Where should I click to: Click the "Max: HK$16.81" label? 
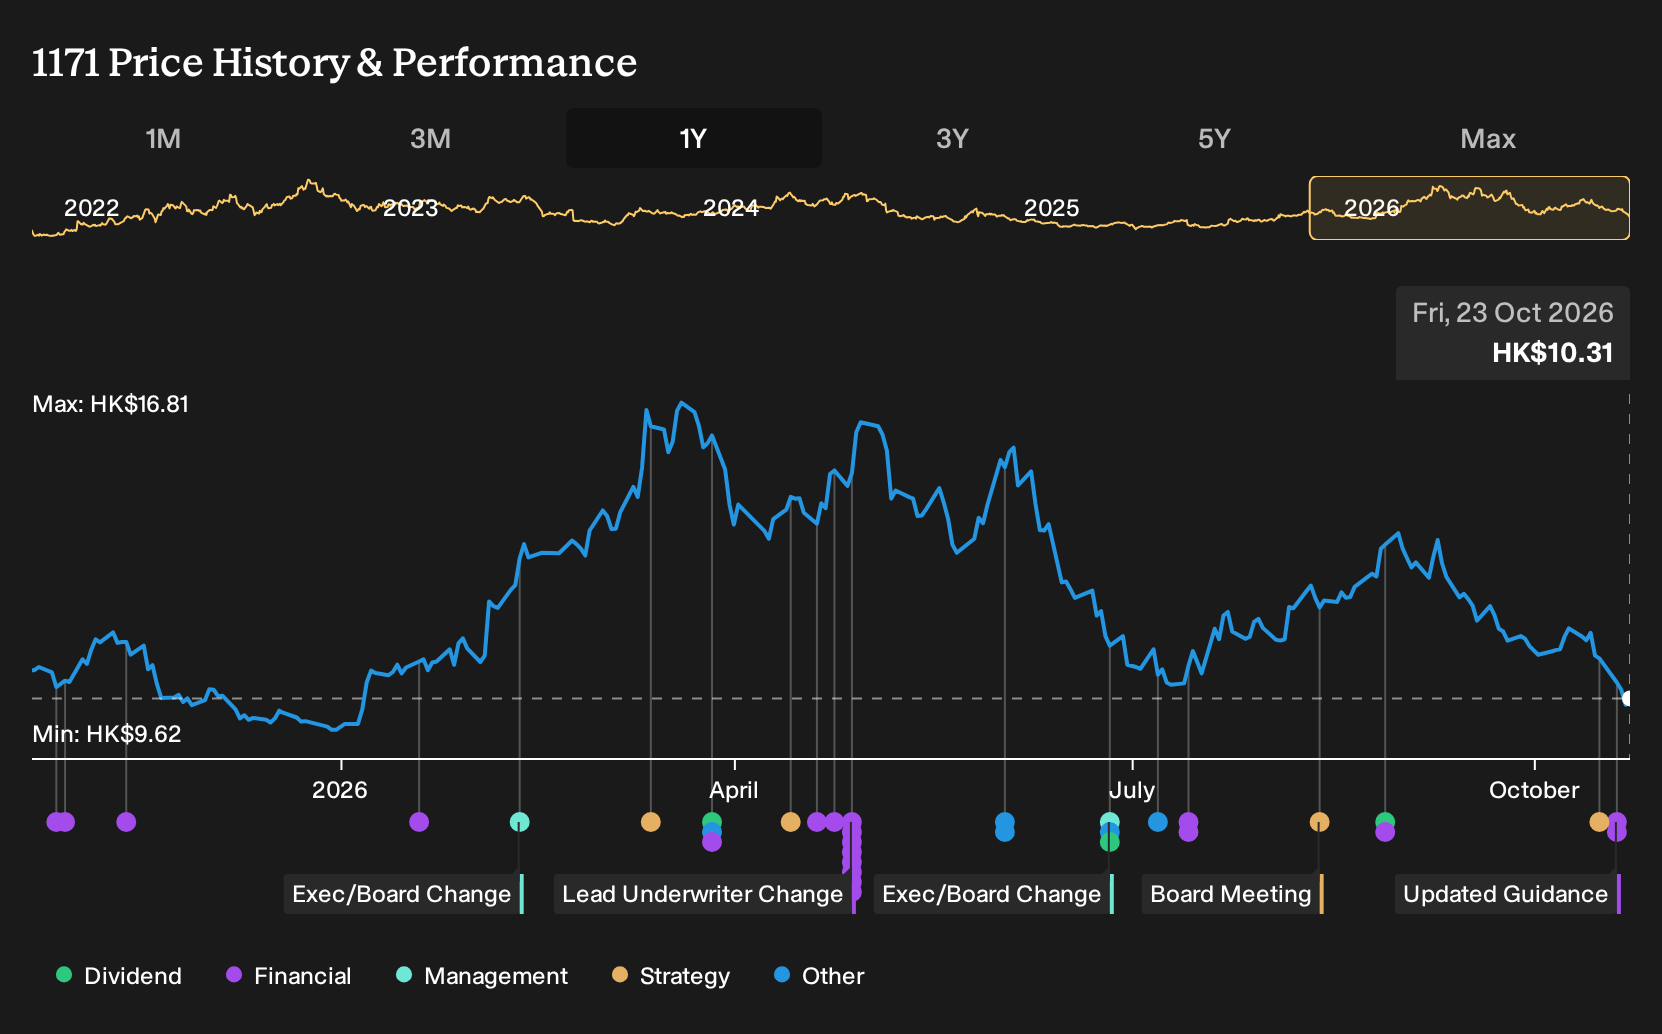click(111, 404)
